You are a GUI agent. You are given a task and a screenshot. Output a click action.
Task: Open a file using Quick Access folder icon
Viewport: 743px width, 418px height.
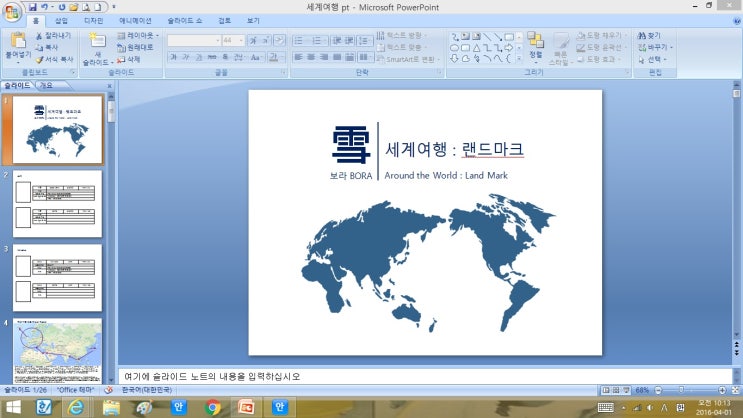coord(73,7)
